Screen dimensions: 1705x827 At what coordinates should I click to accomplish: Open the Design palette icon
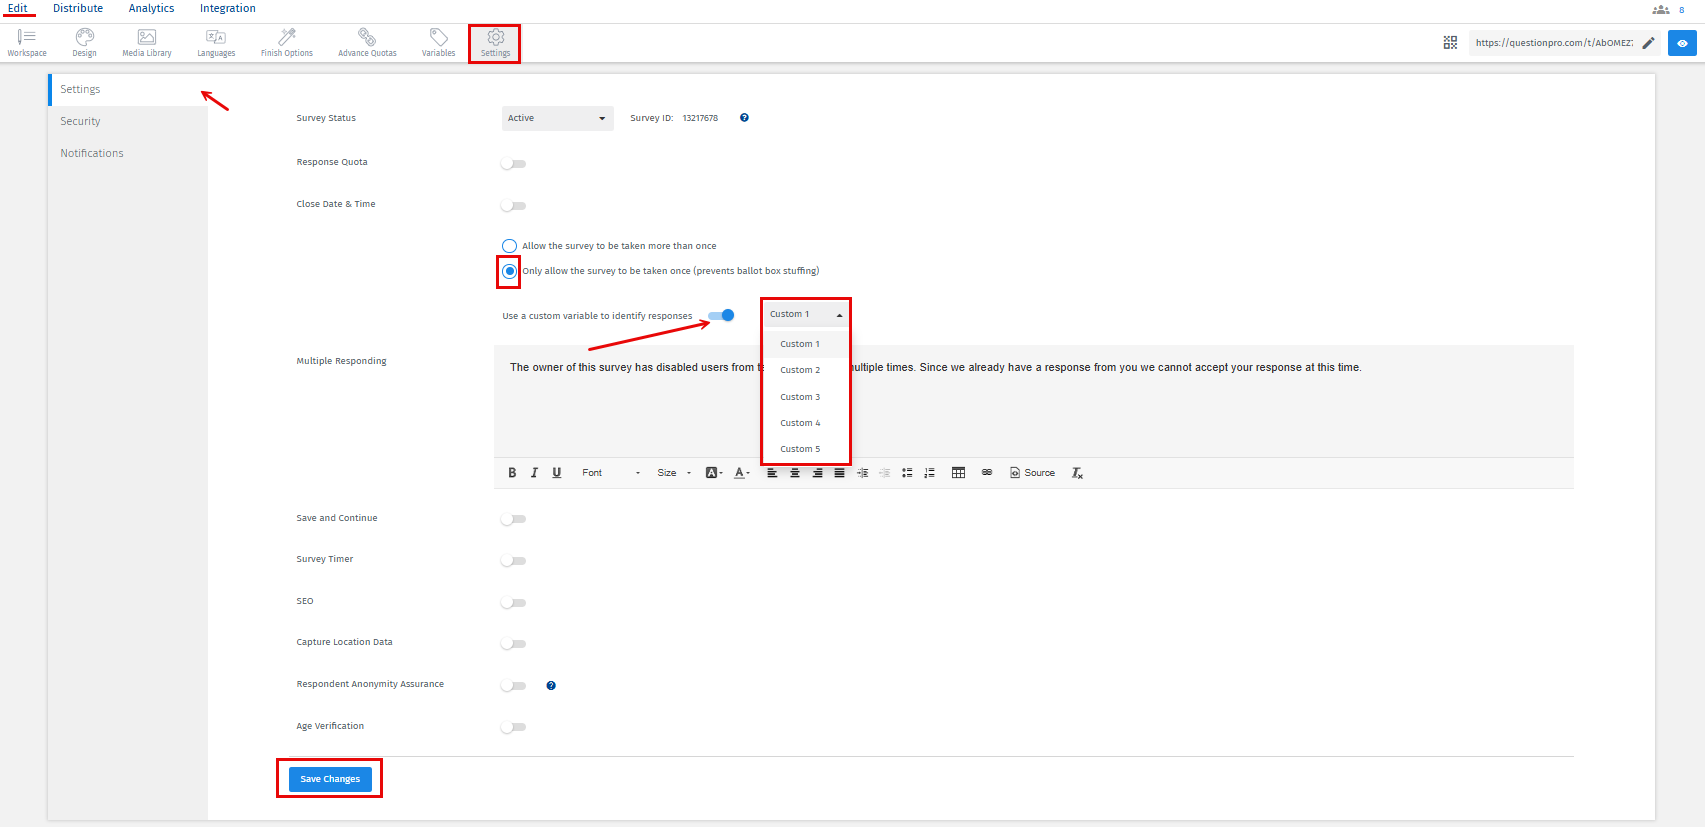(x=85, y=43)
